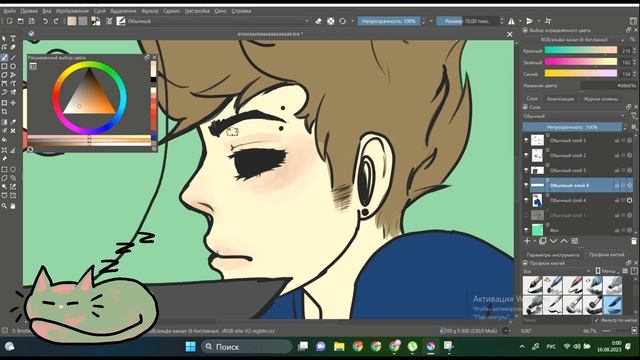Click the New document toolbar icon
The image size is (640, 360).
tap(9, 21)
